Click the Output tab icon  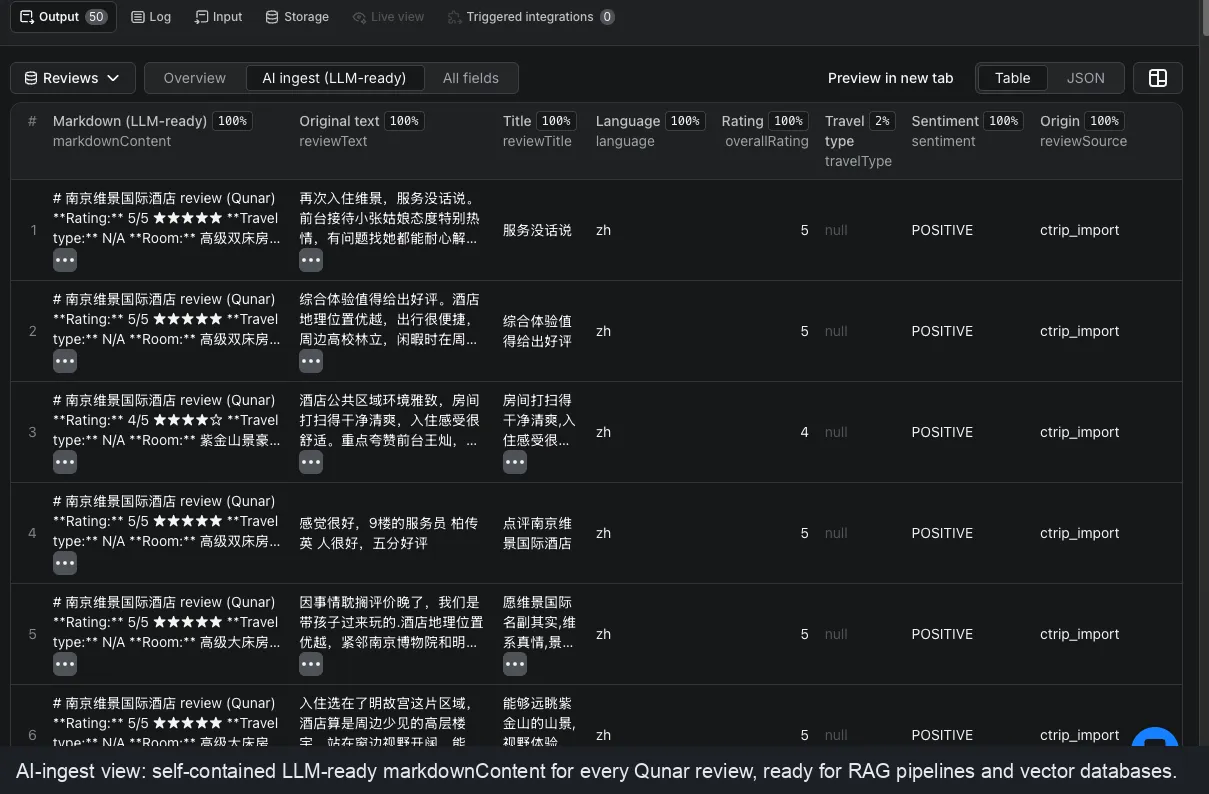27,17
